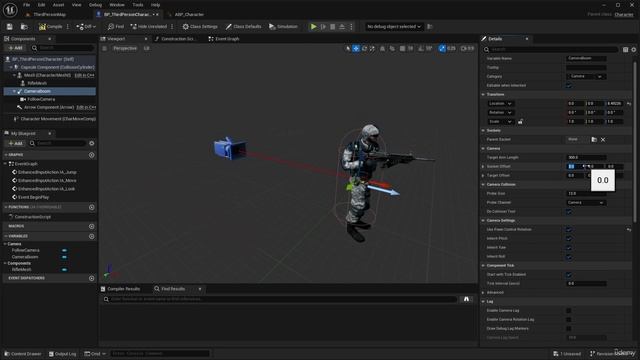This screenshot has width=640, height=360.
Task: Open Class Defaults
Action: pyautogui.click(x=243, y=27)
